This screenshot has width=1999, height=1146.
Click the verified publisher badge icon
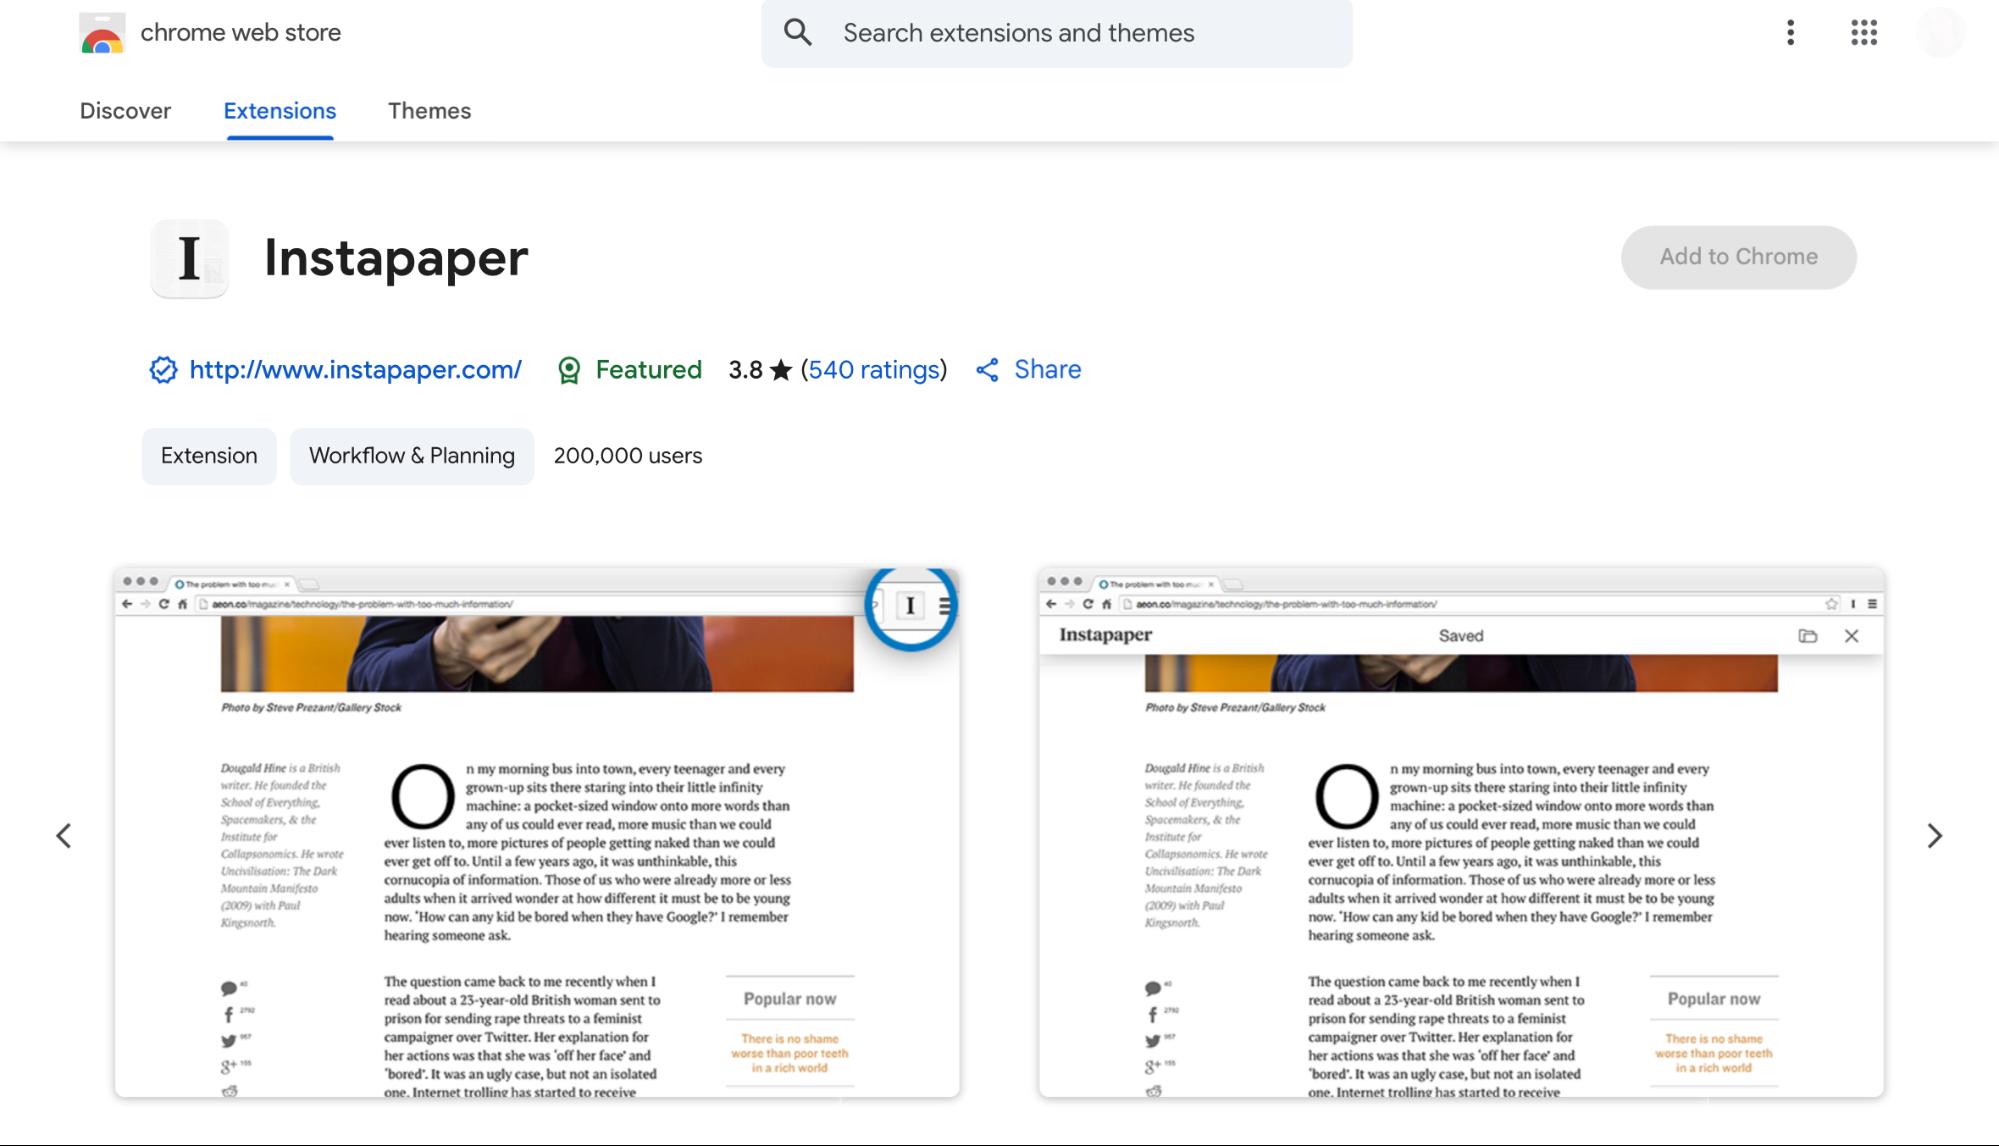pos(163,370)
